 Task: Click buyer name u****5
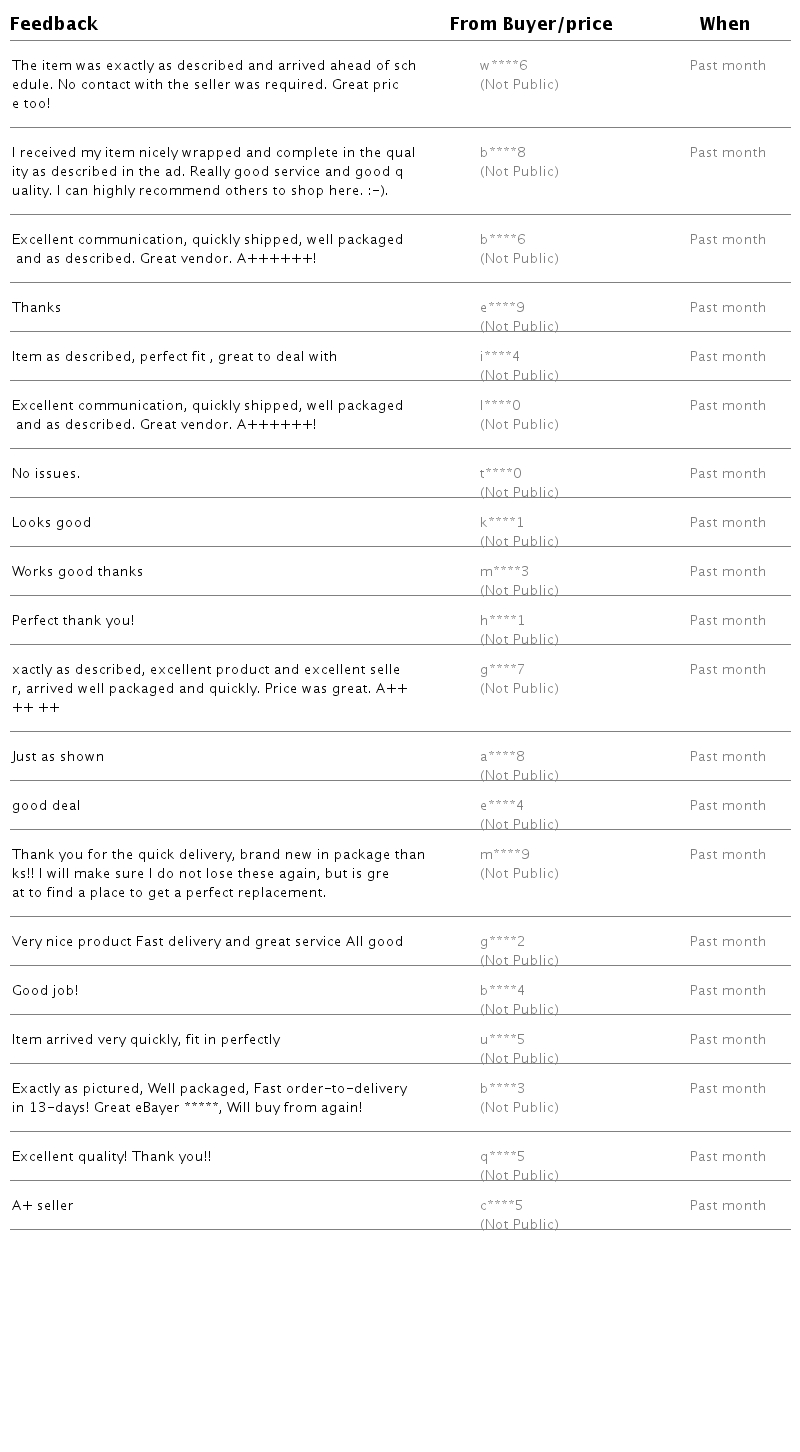tap(502, 1040)
